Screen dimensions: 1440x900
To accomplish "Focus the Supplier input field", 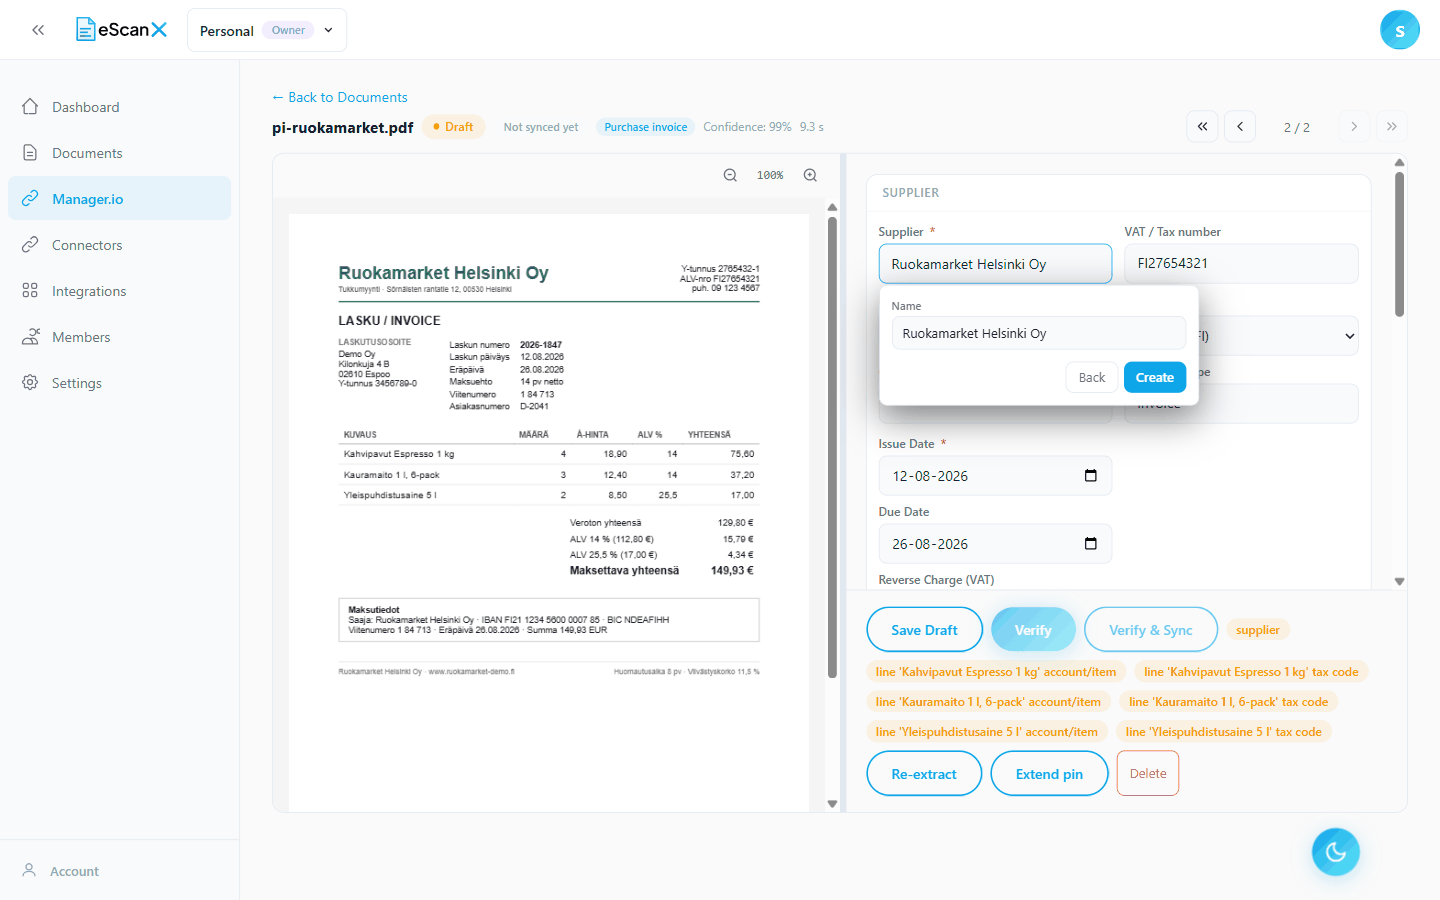I will pos(995,264).
